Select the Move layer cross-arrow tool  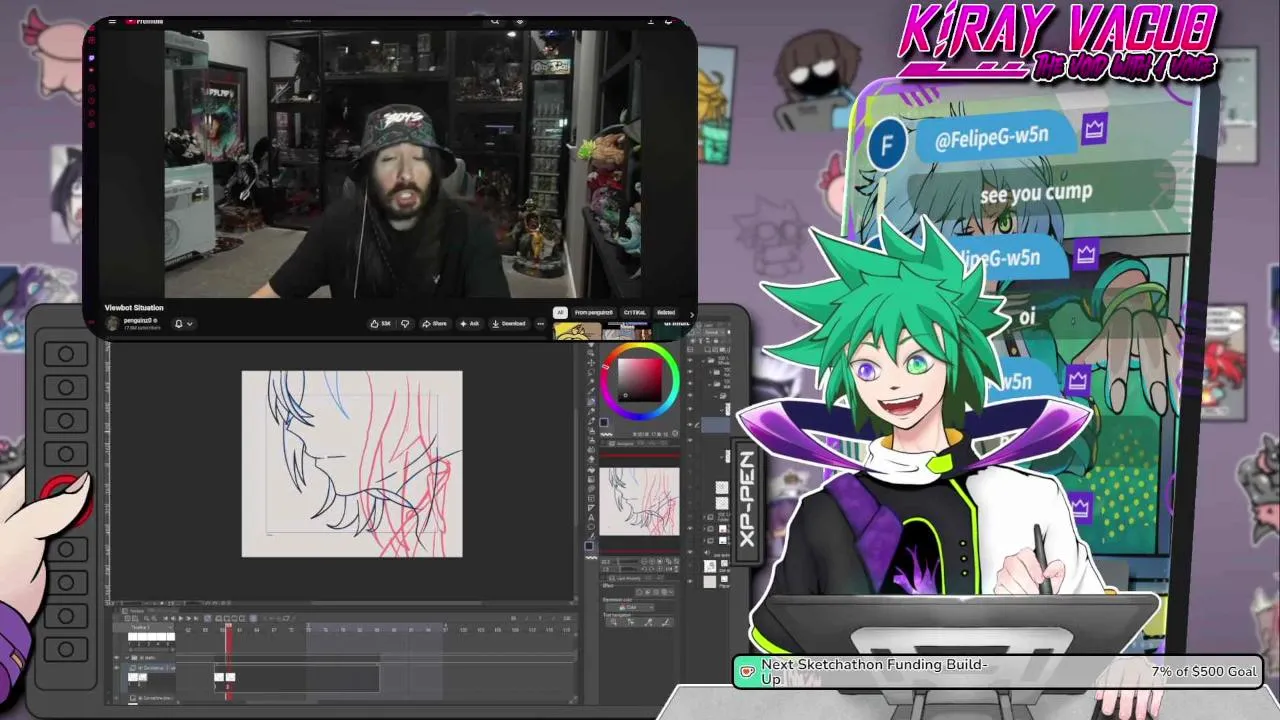pos(591,363)
